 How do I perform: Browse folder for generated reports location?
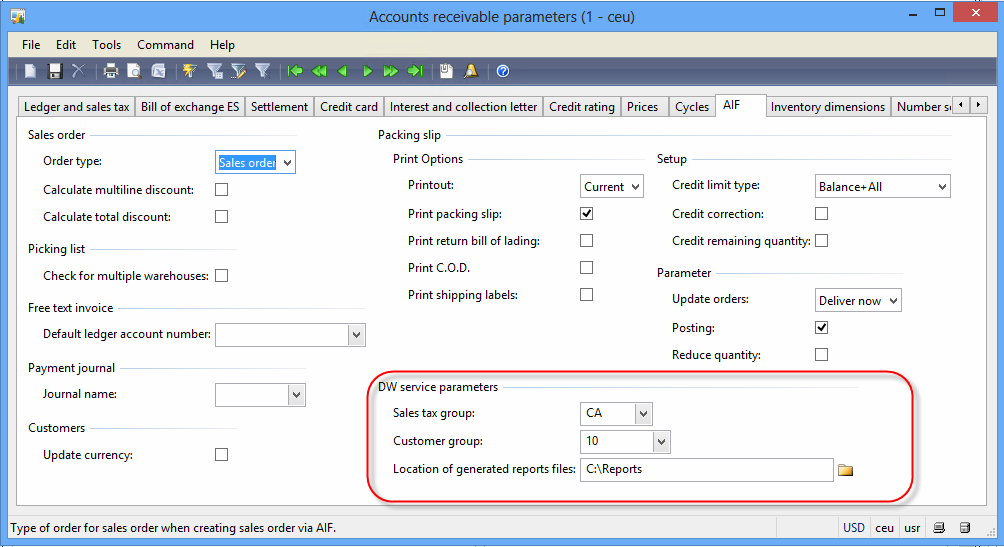(846, 469)
